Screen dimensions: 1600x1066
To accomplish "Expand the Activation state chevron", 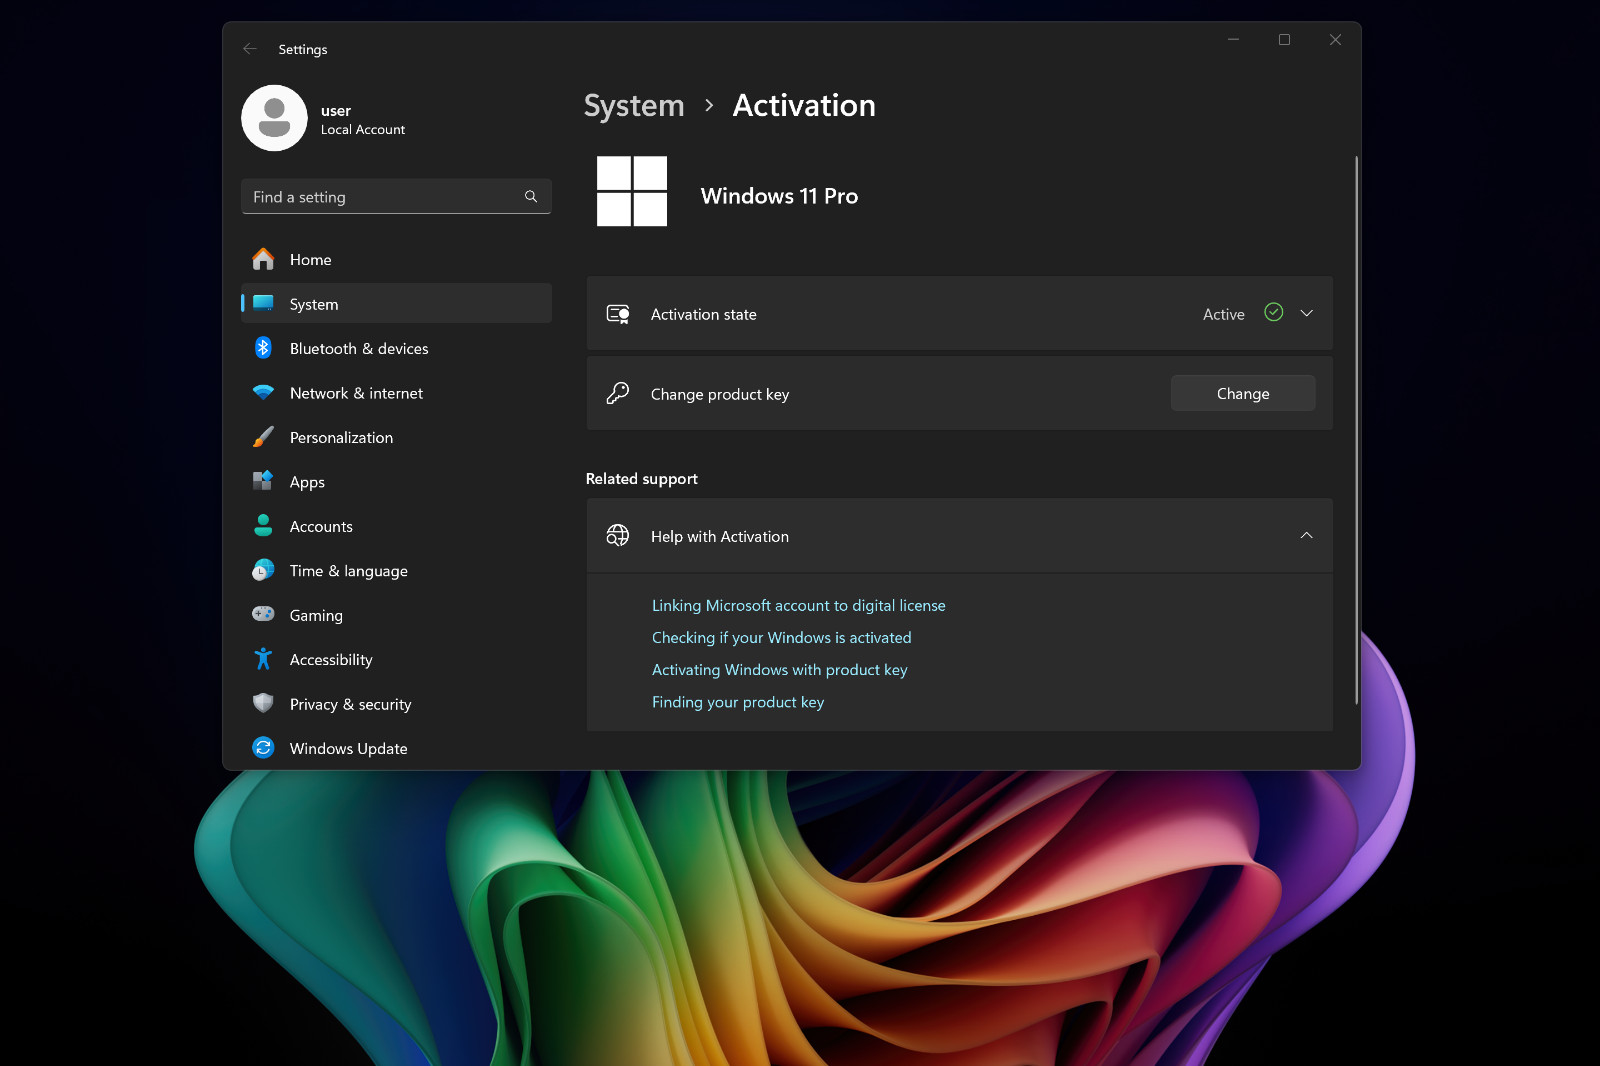I will [x=1306, y=313].
